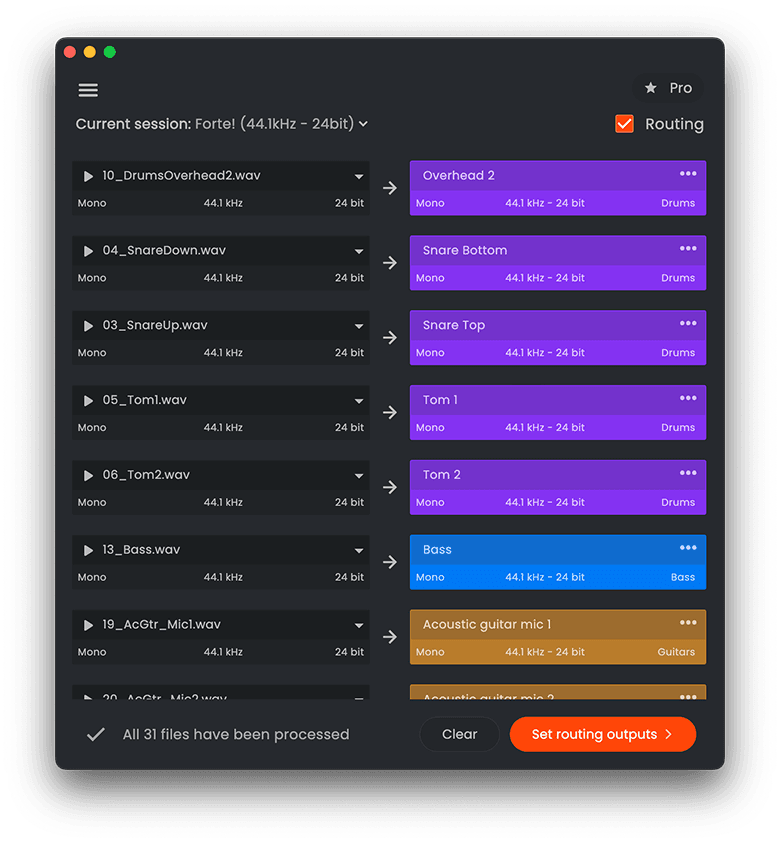
Task: Click 44.1 kHz value of 06_Tom2.wav
Action: [x=223, y=503]
